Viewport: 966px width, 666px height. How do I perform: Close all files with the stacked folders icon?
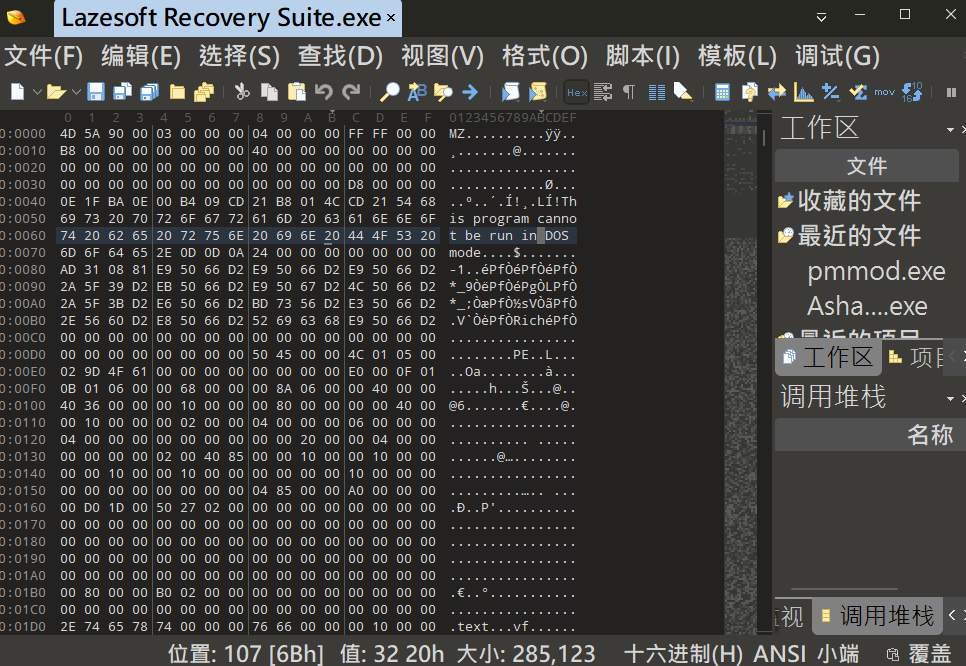204,92
